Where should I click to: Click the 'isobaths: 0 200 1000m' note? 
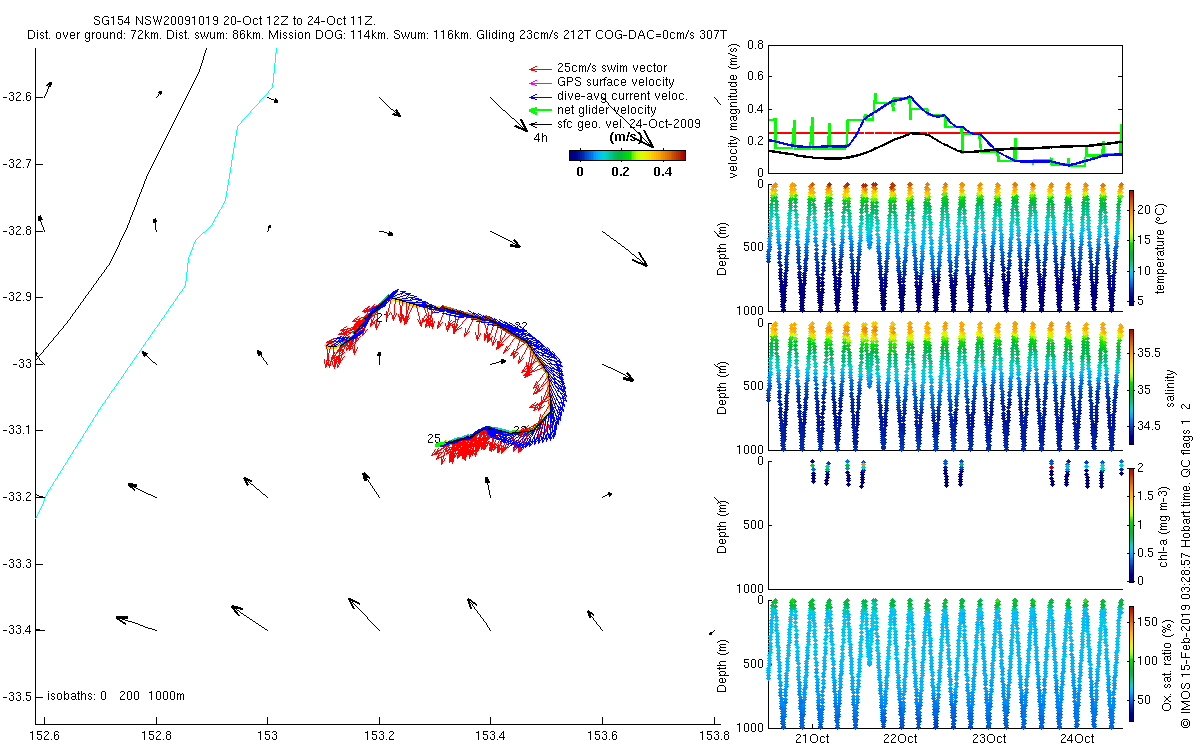tap(116, 696)
